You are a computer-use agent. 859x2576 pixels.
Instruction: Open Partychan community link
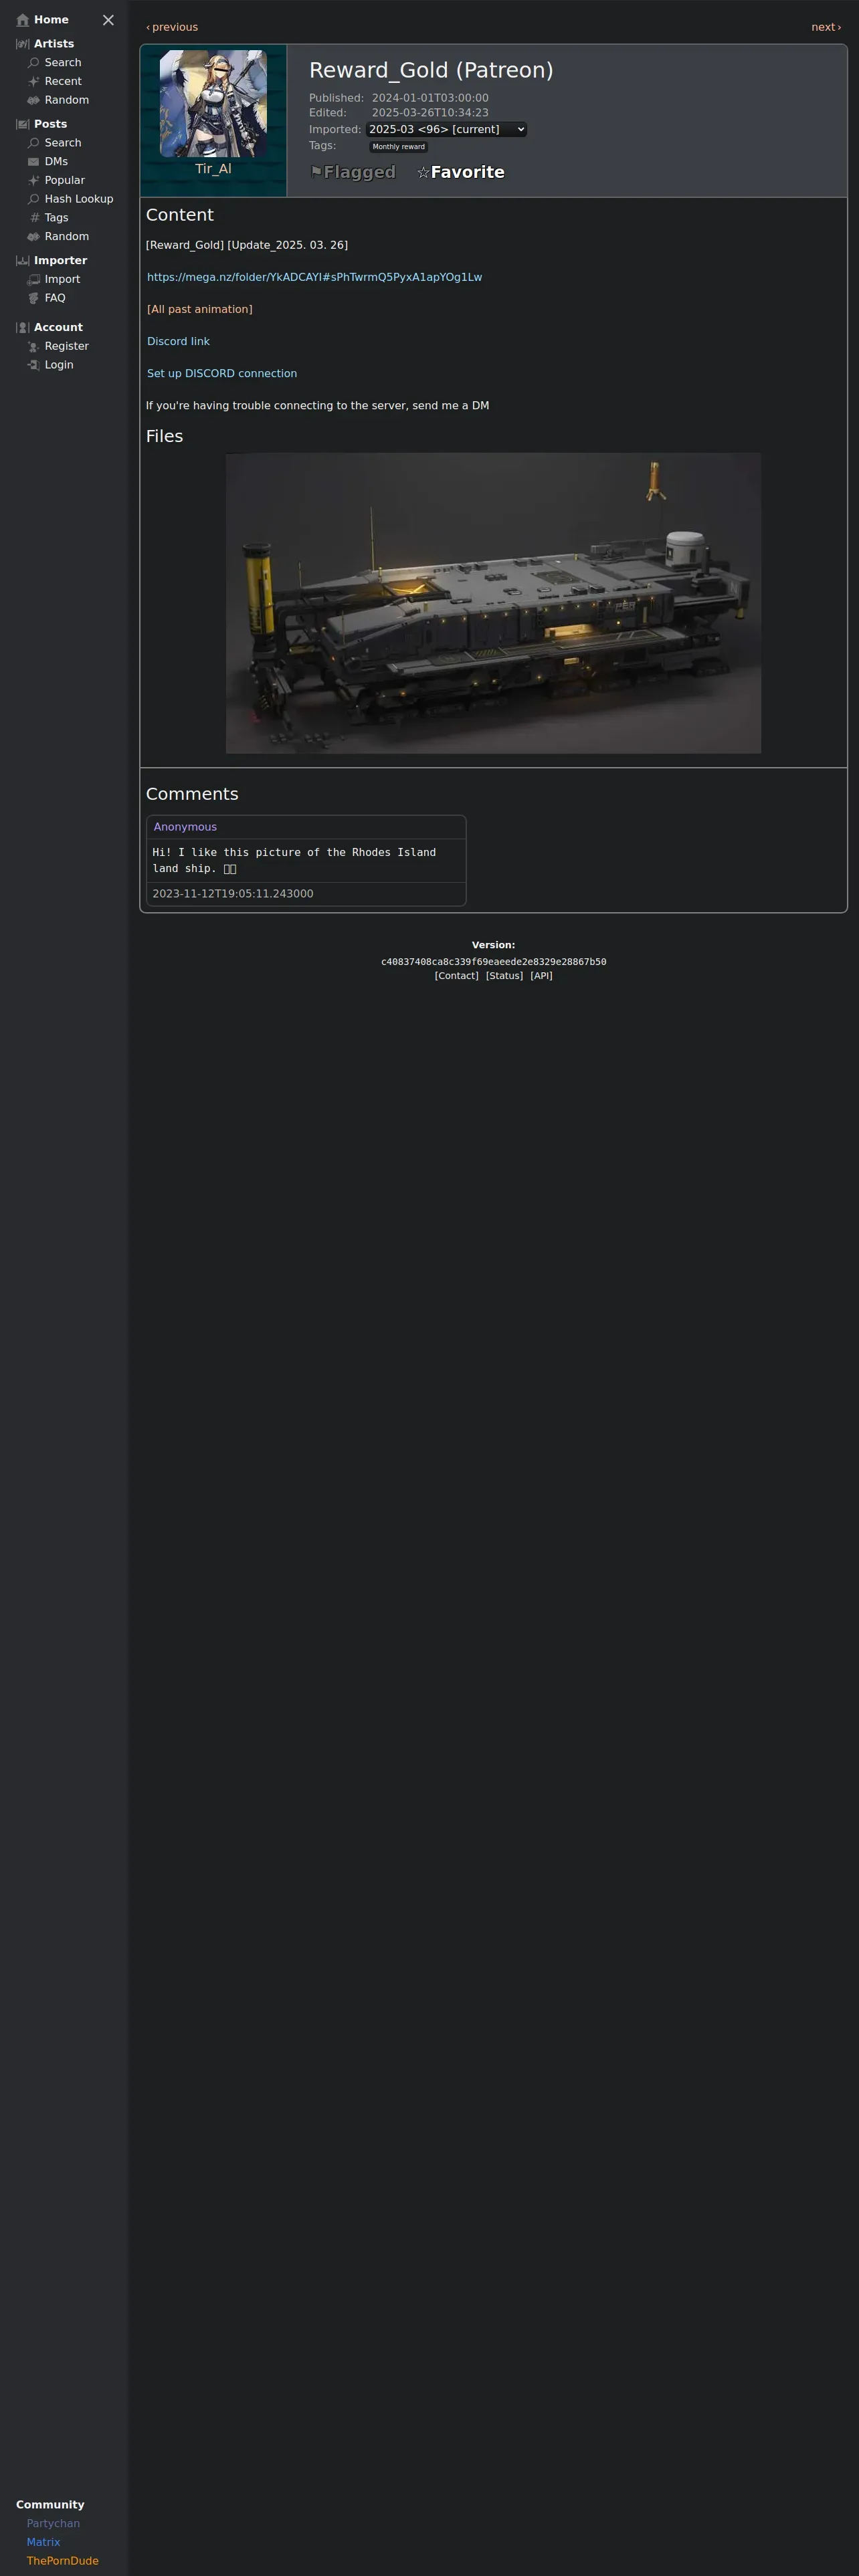(53, 2523)
